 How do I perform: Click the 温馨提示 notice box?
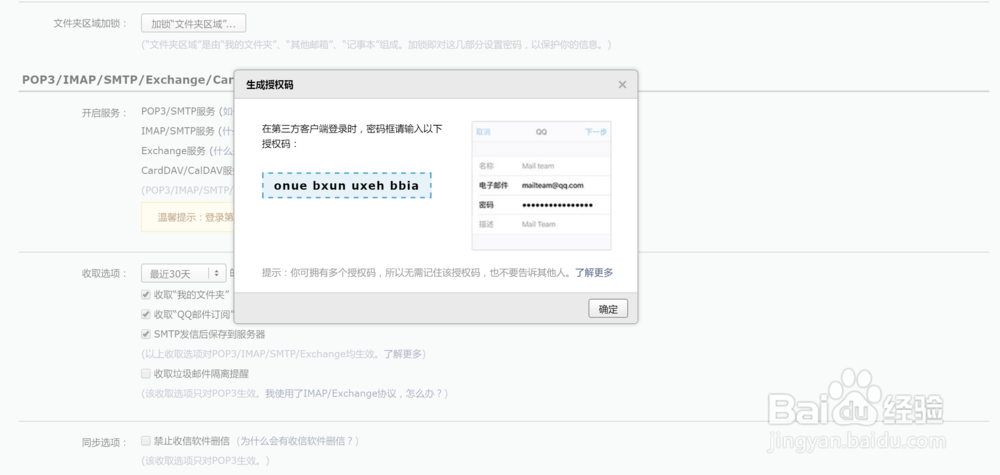click(x=188, y=217)
